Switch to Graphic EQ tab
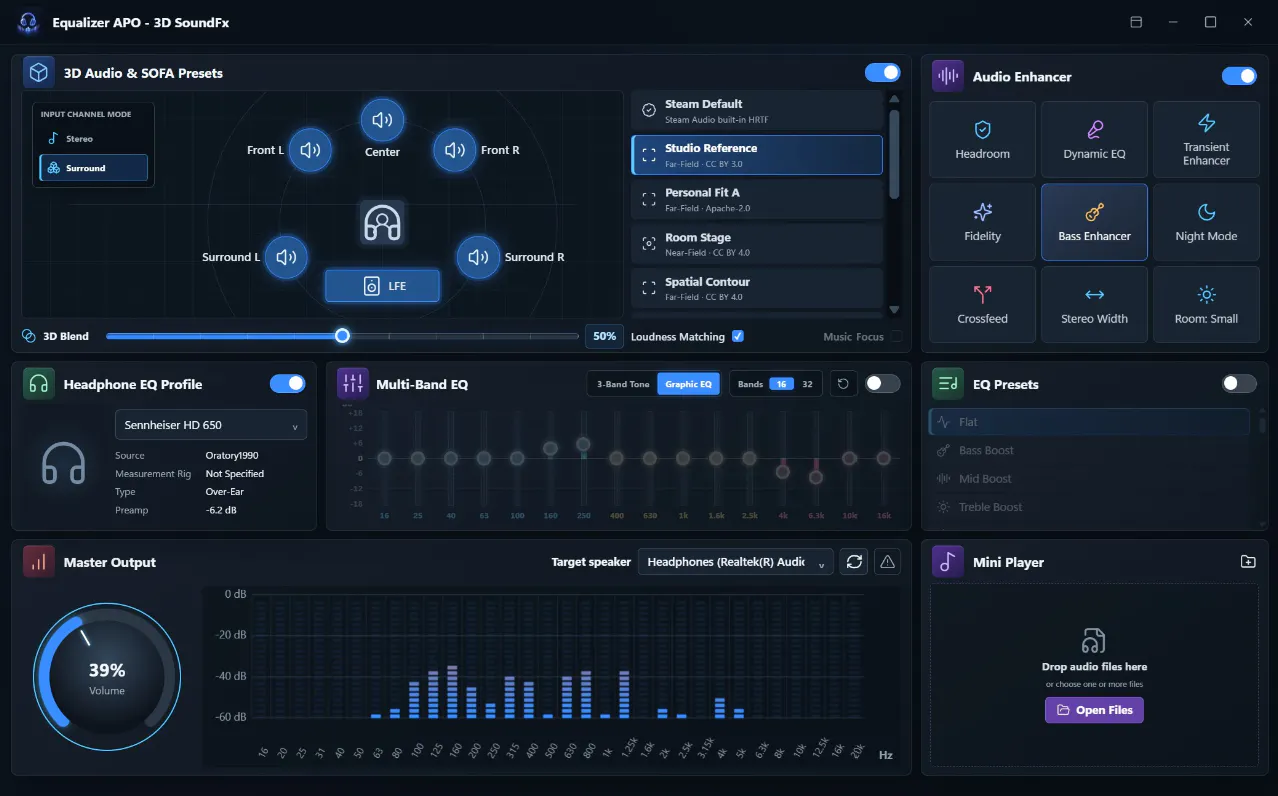 pyautogui.click(x=688, y=384)
